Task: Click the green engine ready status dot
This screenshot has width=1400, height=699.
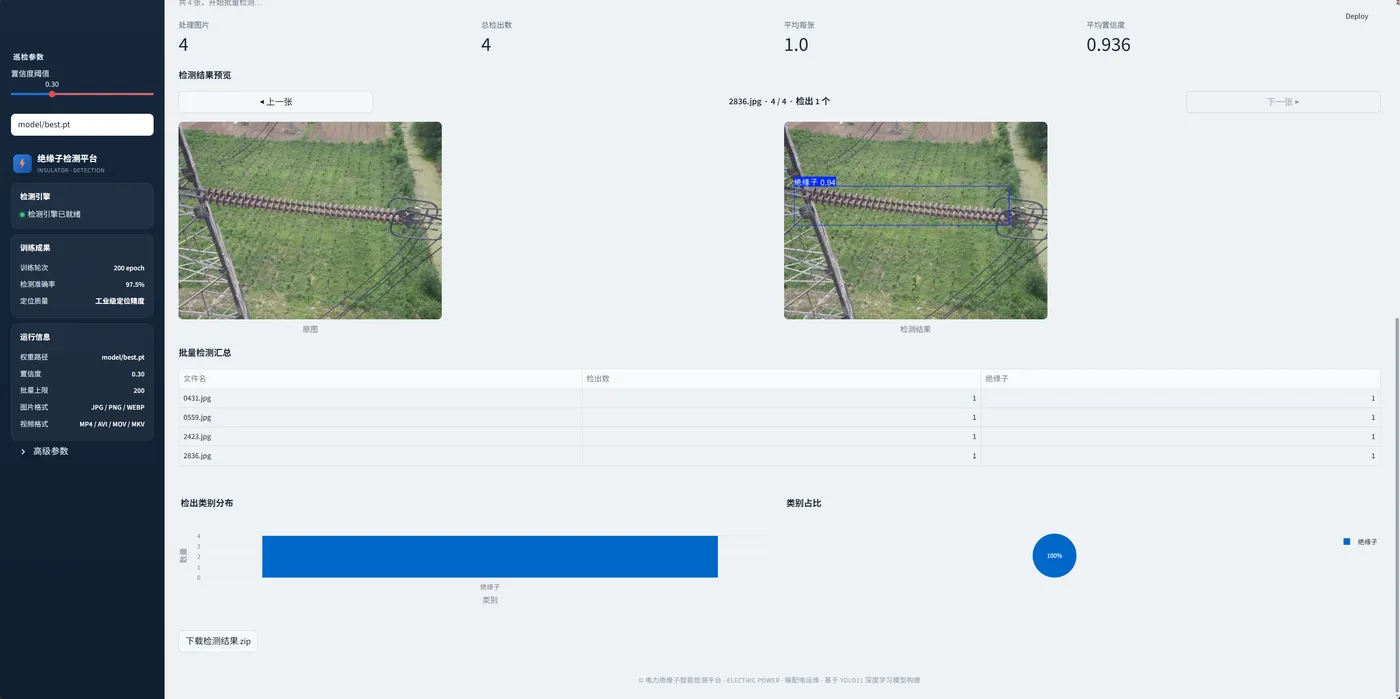Action: pos(23,214)
